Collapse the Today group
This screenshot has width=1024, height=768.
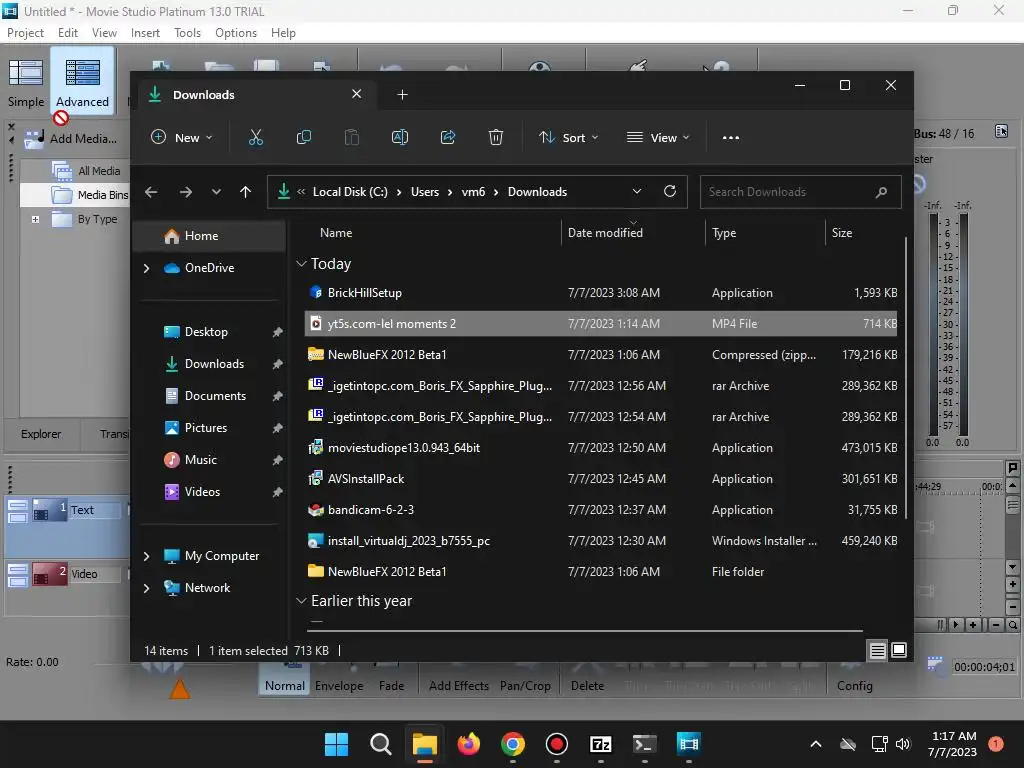tap(301, 264)
